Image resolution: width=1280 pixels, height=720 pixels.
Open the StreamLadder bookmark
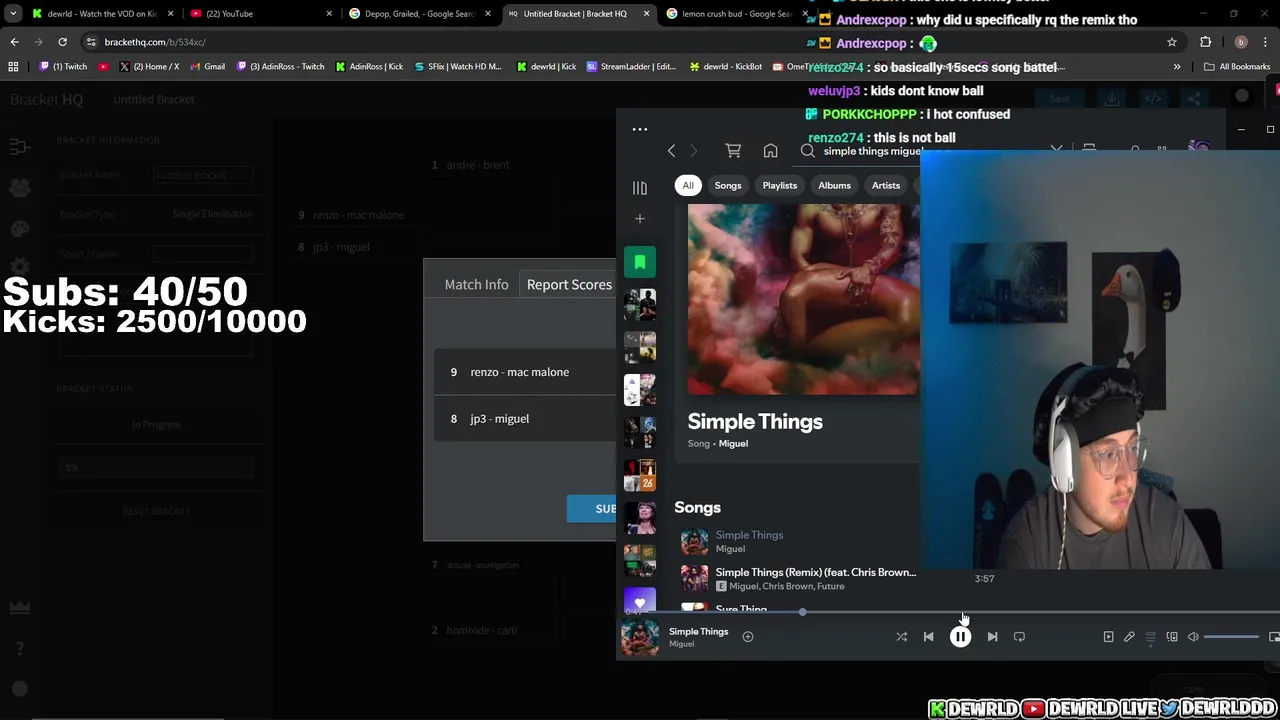(x=631, y=67)
